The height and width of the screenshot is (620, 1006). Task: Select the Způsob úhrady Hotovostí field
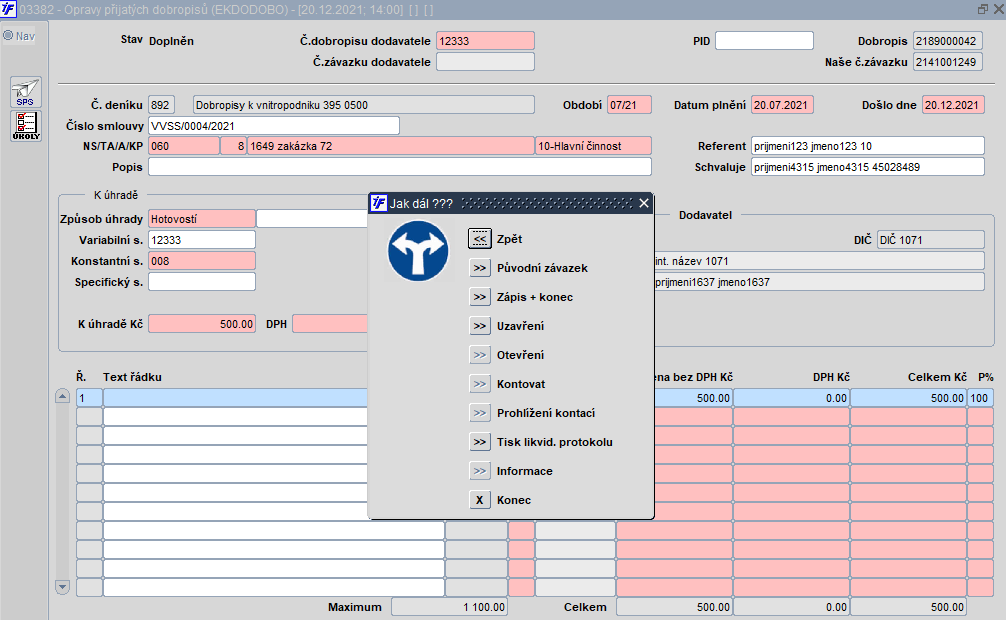tap(201, 218)
